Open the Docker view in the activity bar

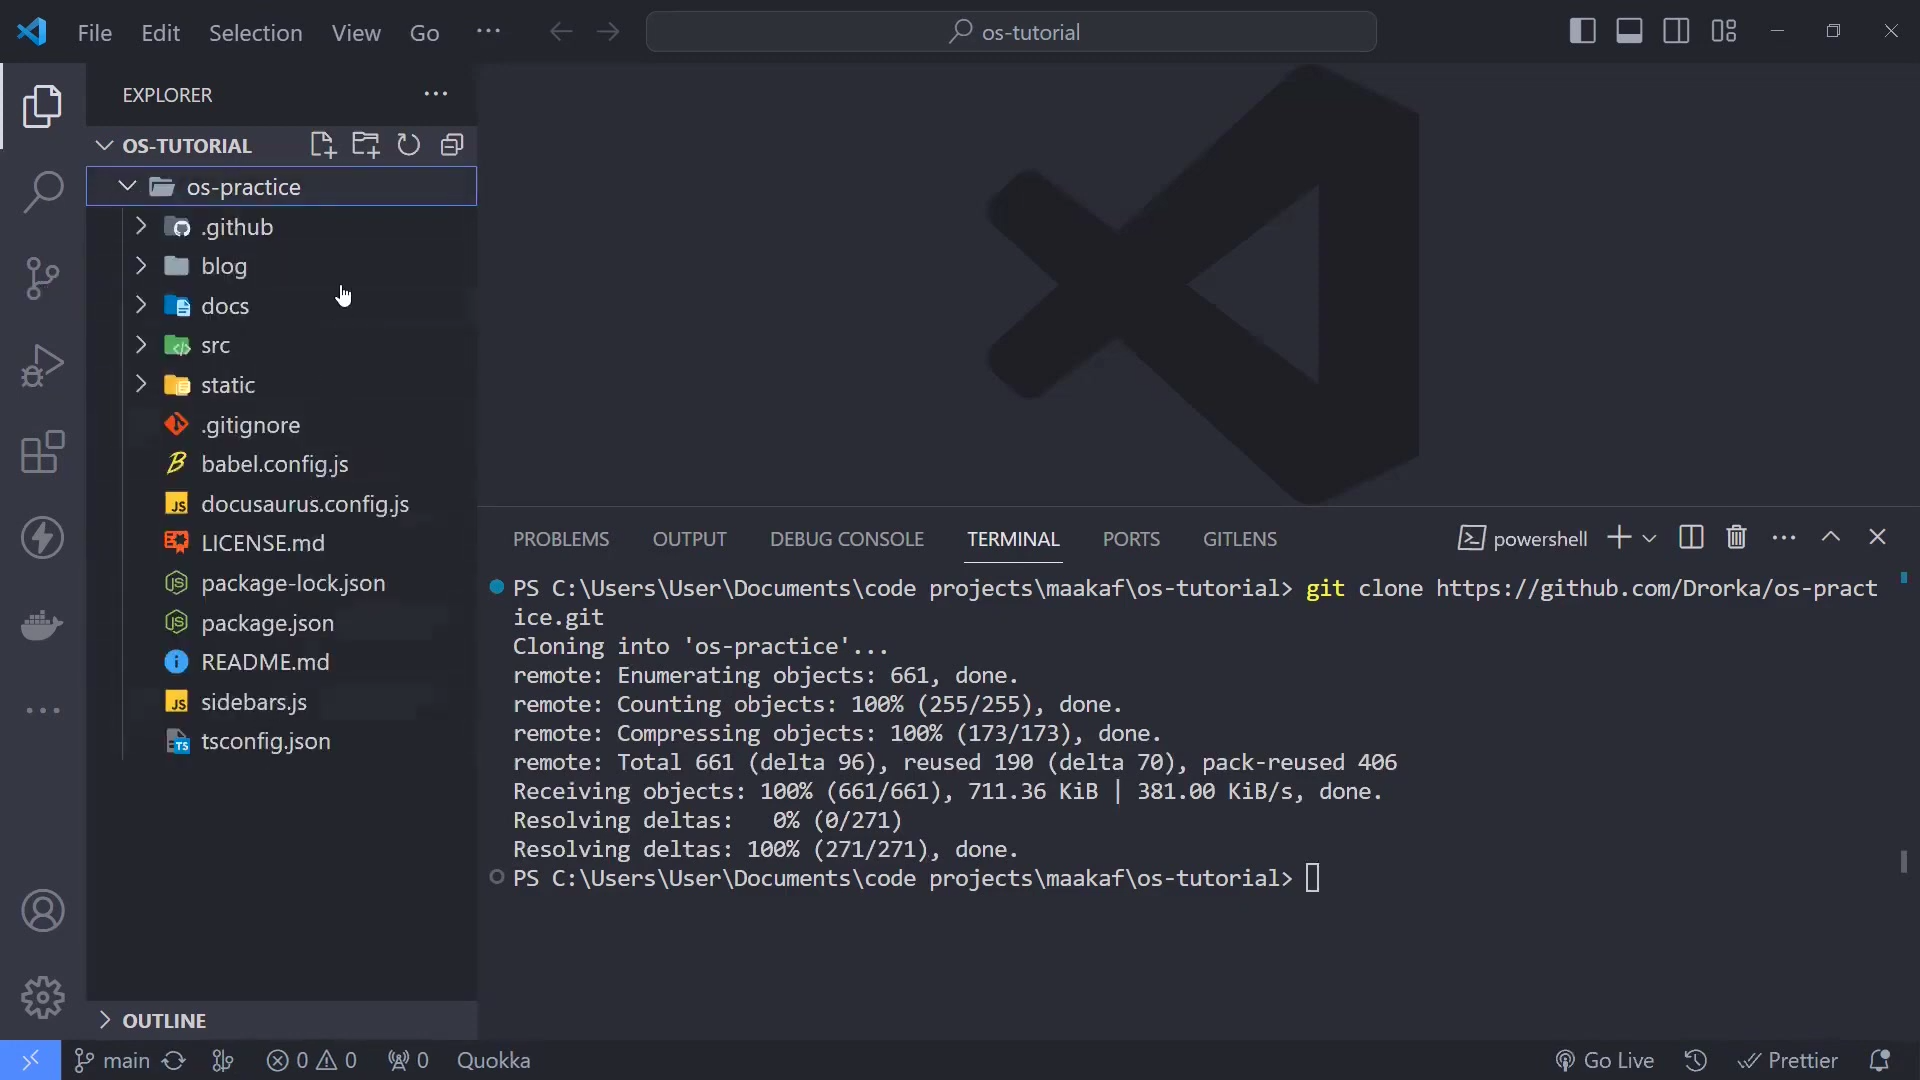click(x=42, y=626)
